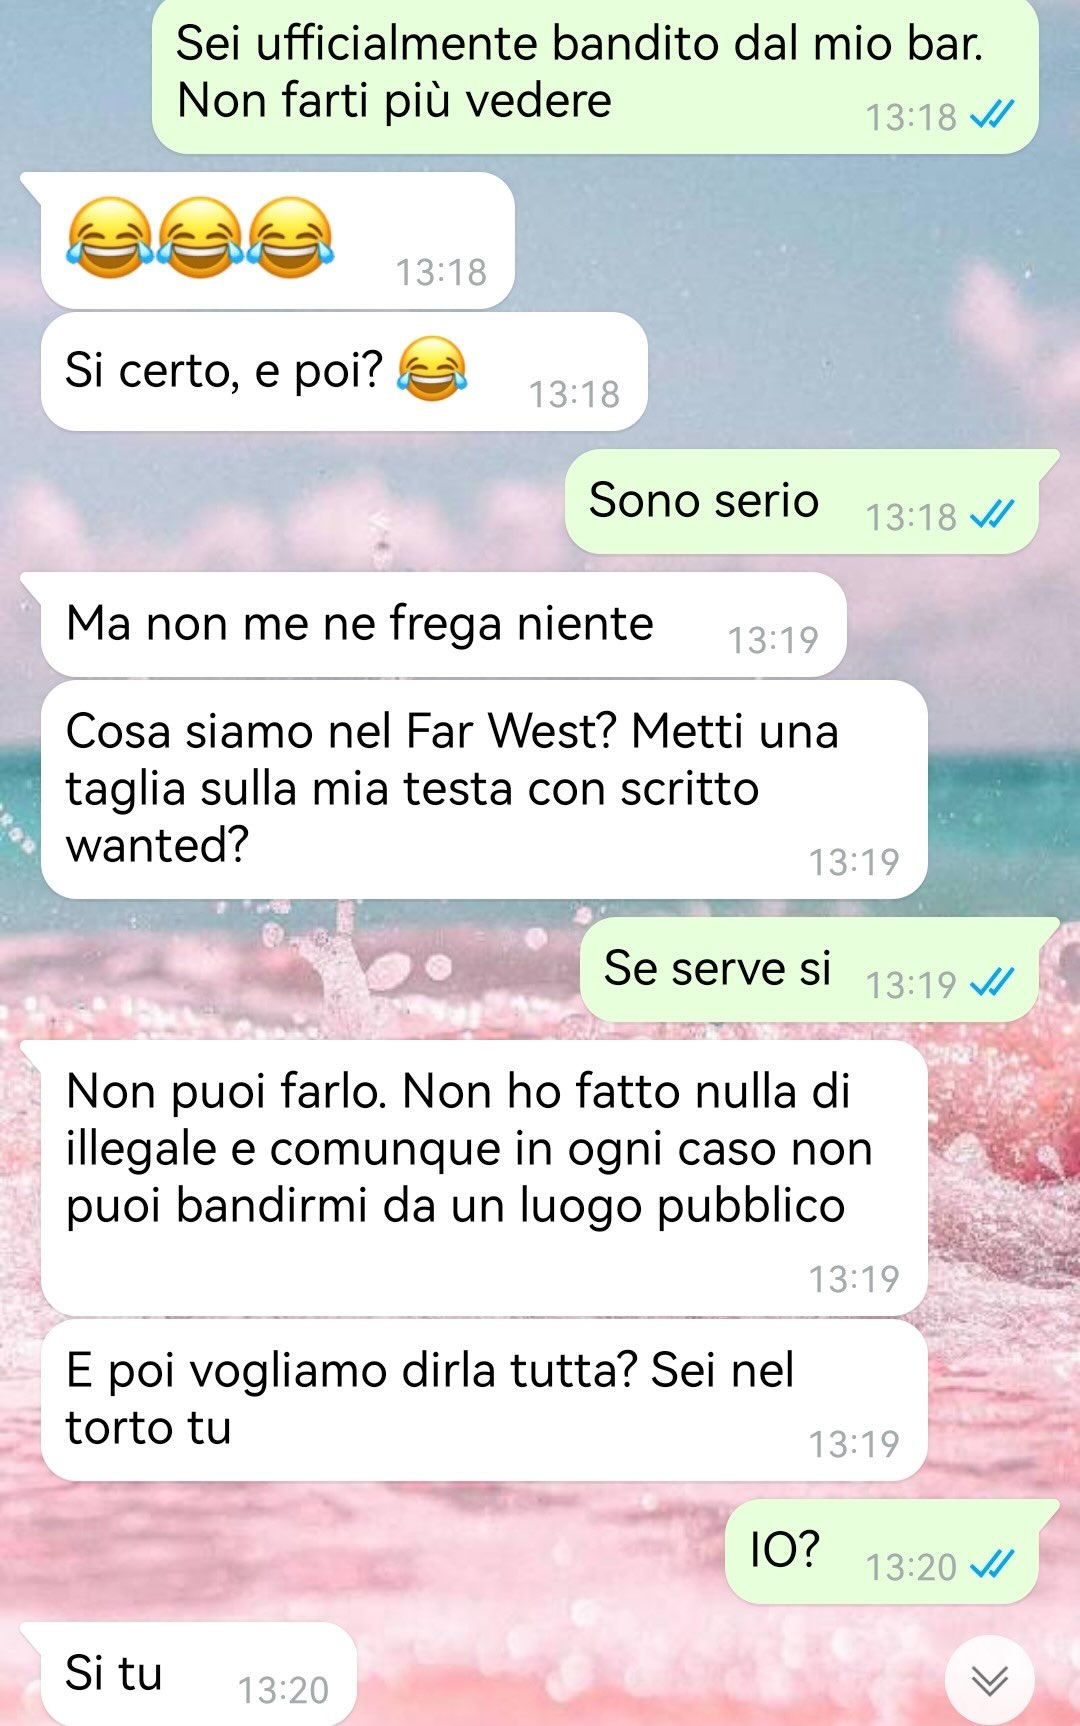Image resolution: width=1080 pixels, height=1726 pixels.
Task: Tap the 13:19 timestamp under 'luogo pubblico'
Action: tap(854, 1278)
